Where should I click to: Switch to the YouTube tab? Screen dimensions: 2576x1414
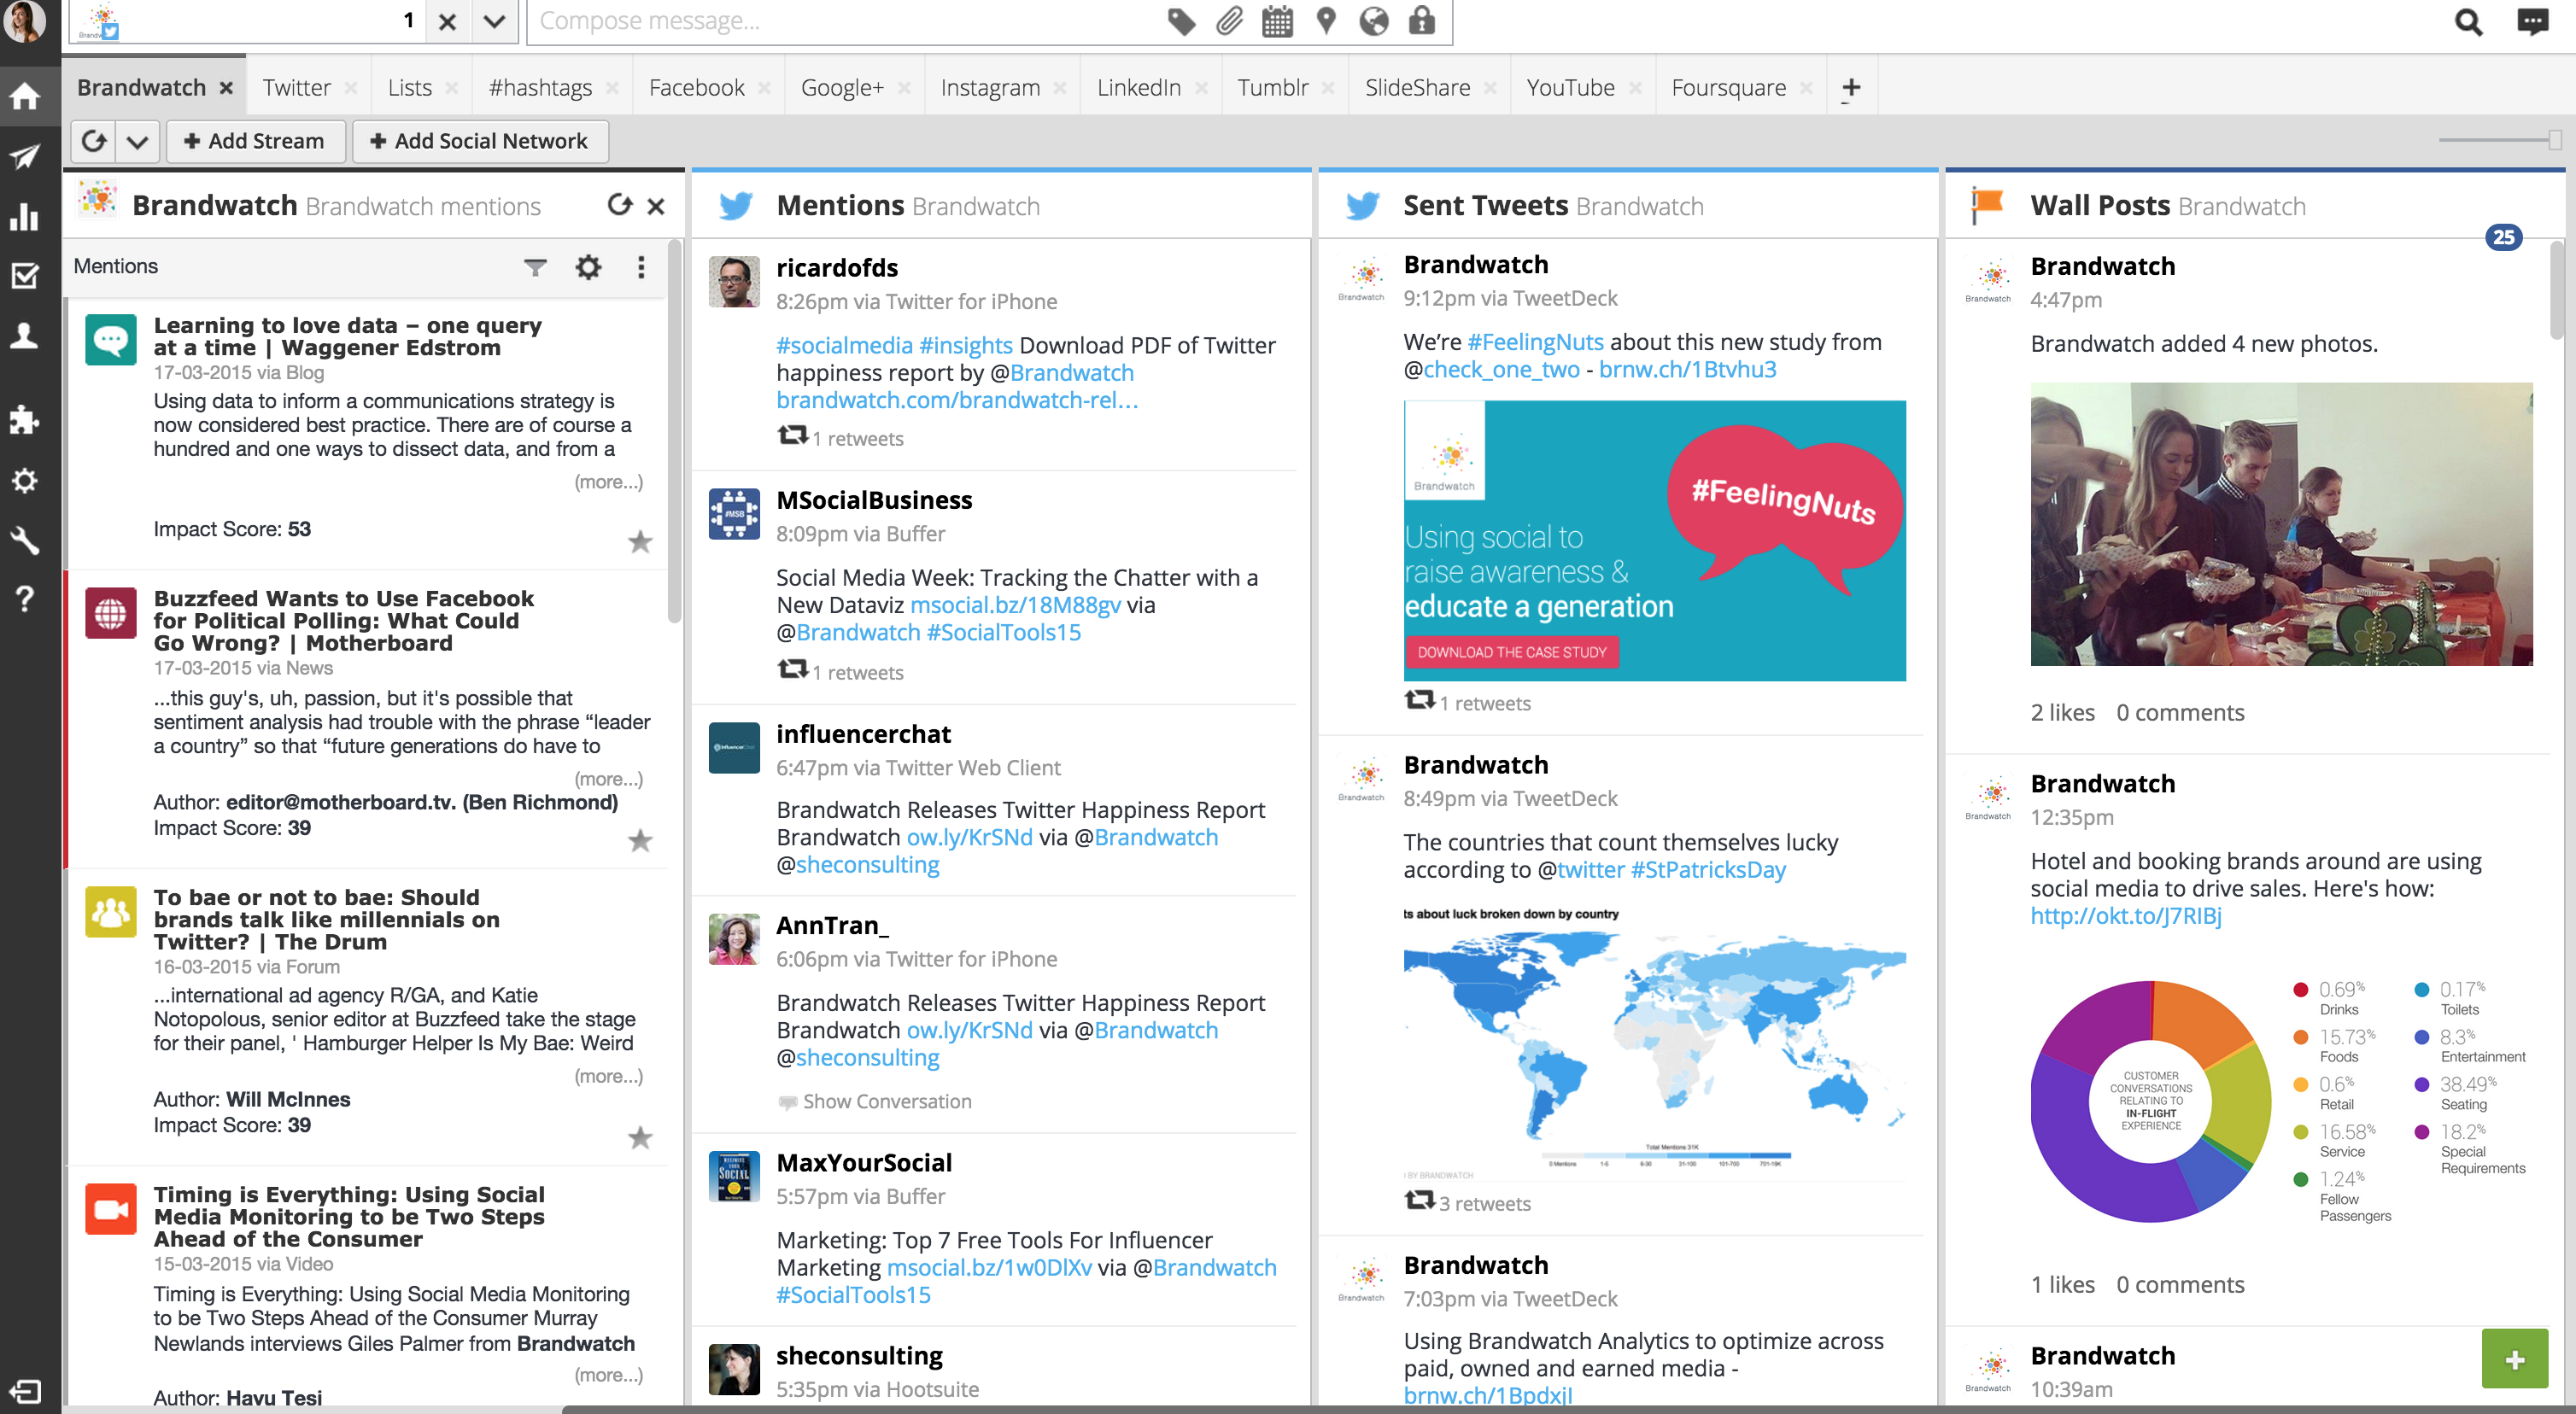1570,88
